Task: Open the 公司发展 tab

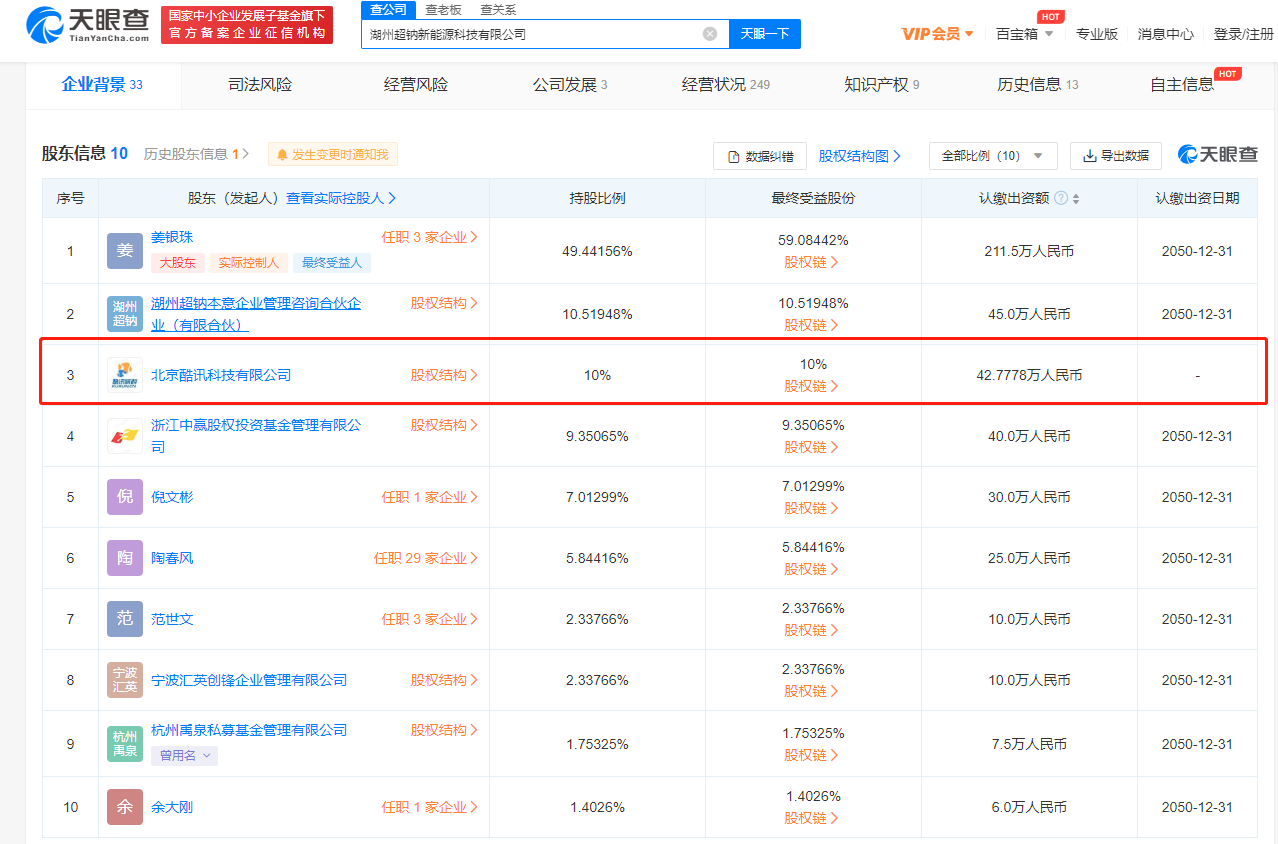Action: (570, 85)
